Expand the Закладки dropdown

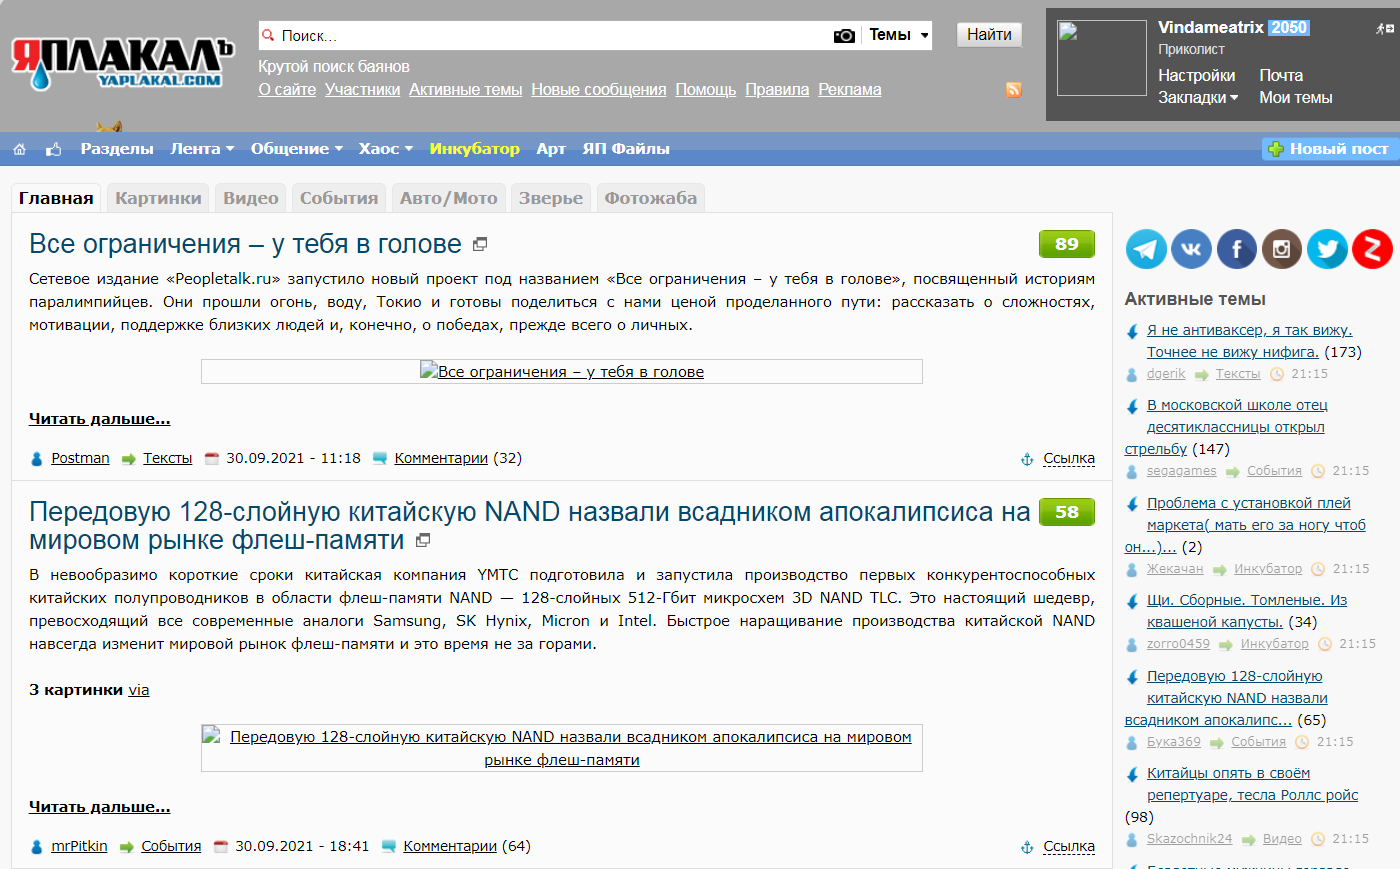[x=1198, y=97]
